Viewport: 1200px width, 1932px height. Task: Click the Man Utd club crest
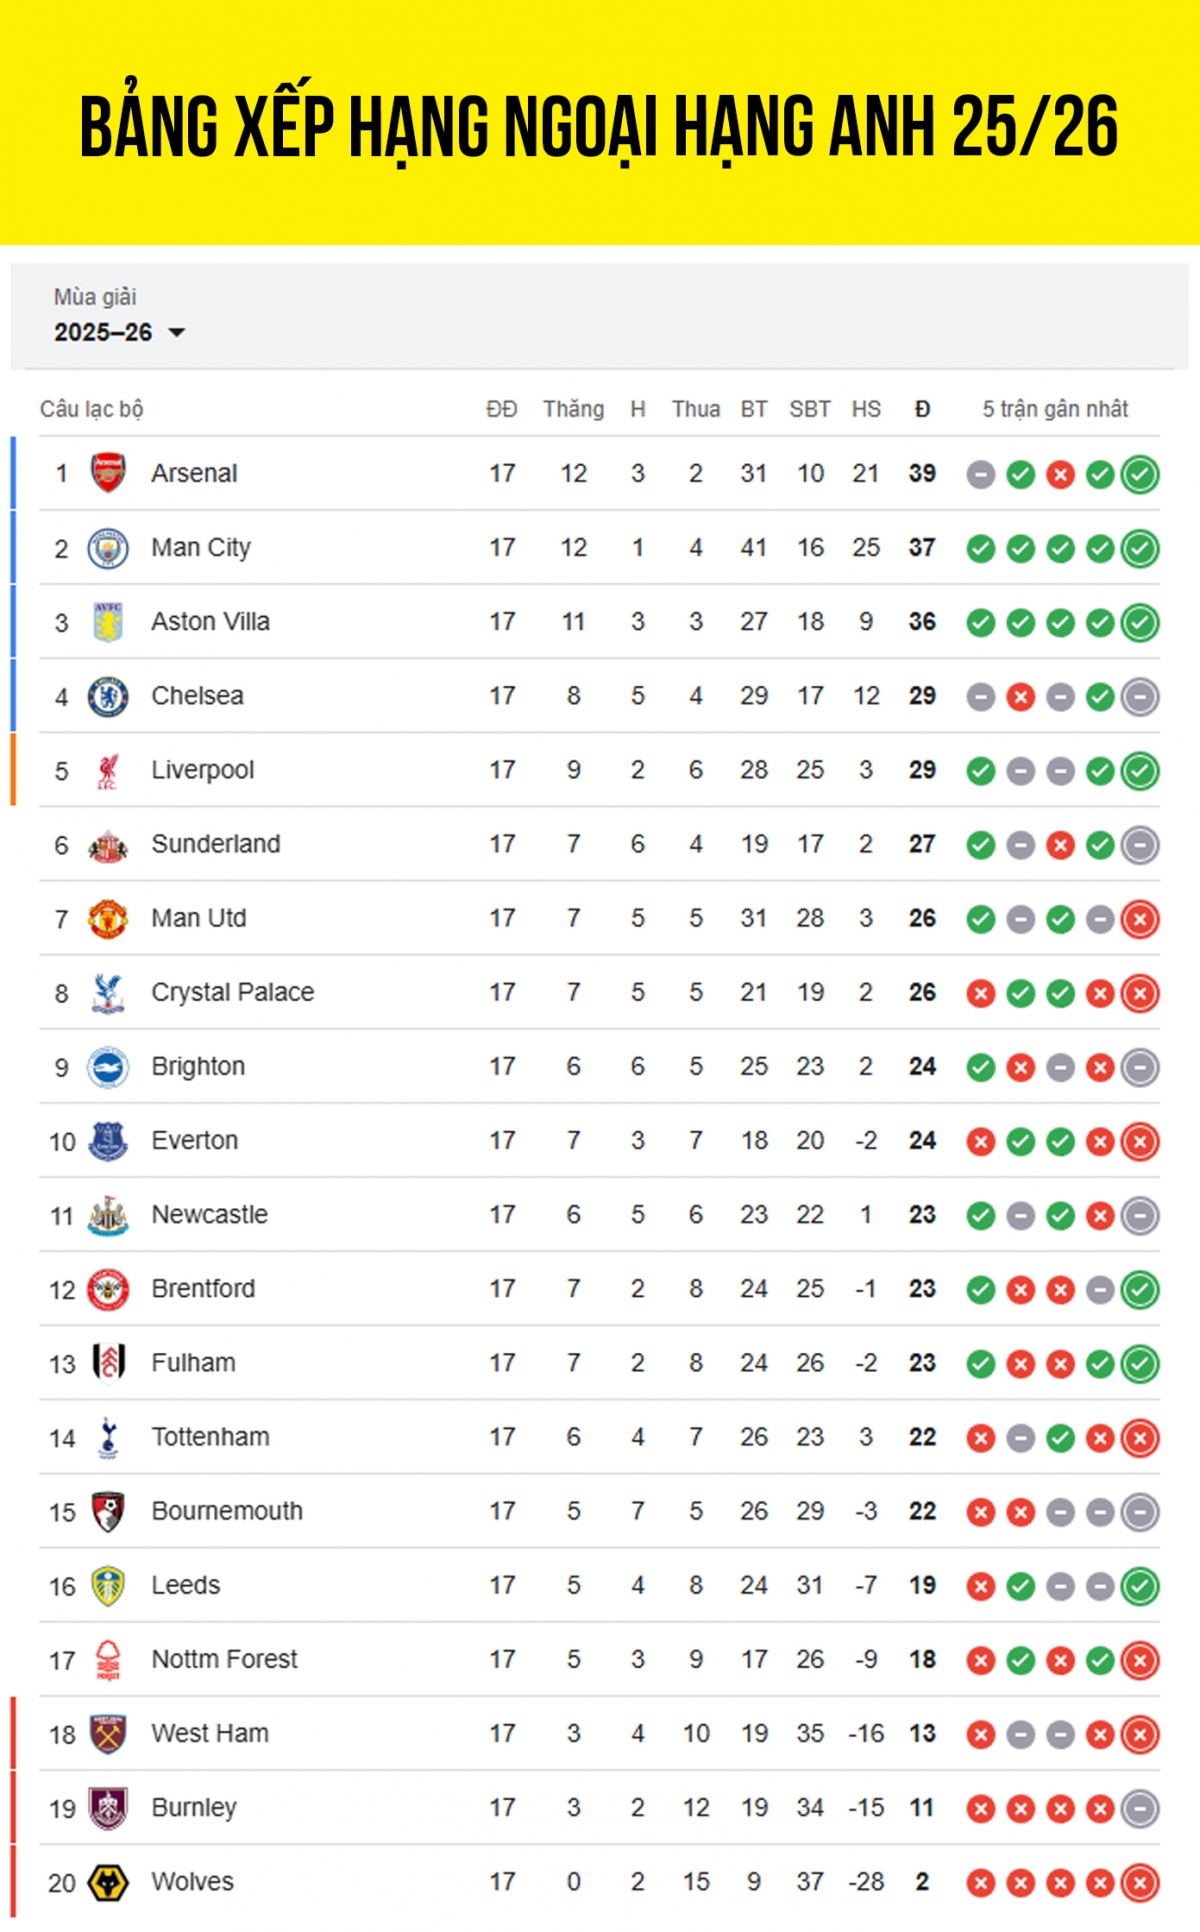coord(108,918)
